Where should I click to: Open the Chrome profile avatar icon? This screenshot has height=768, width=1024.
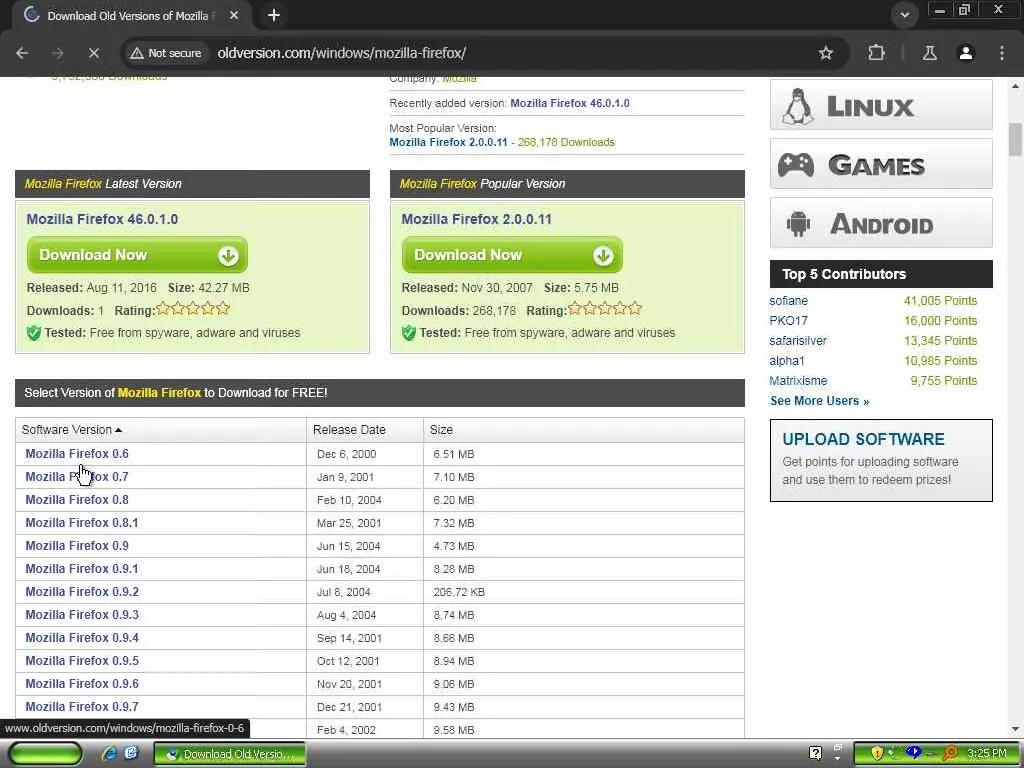(966, 53)
